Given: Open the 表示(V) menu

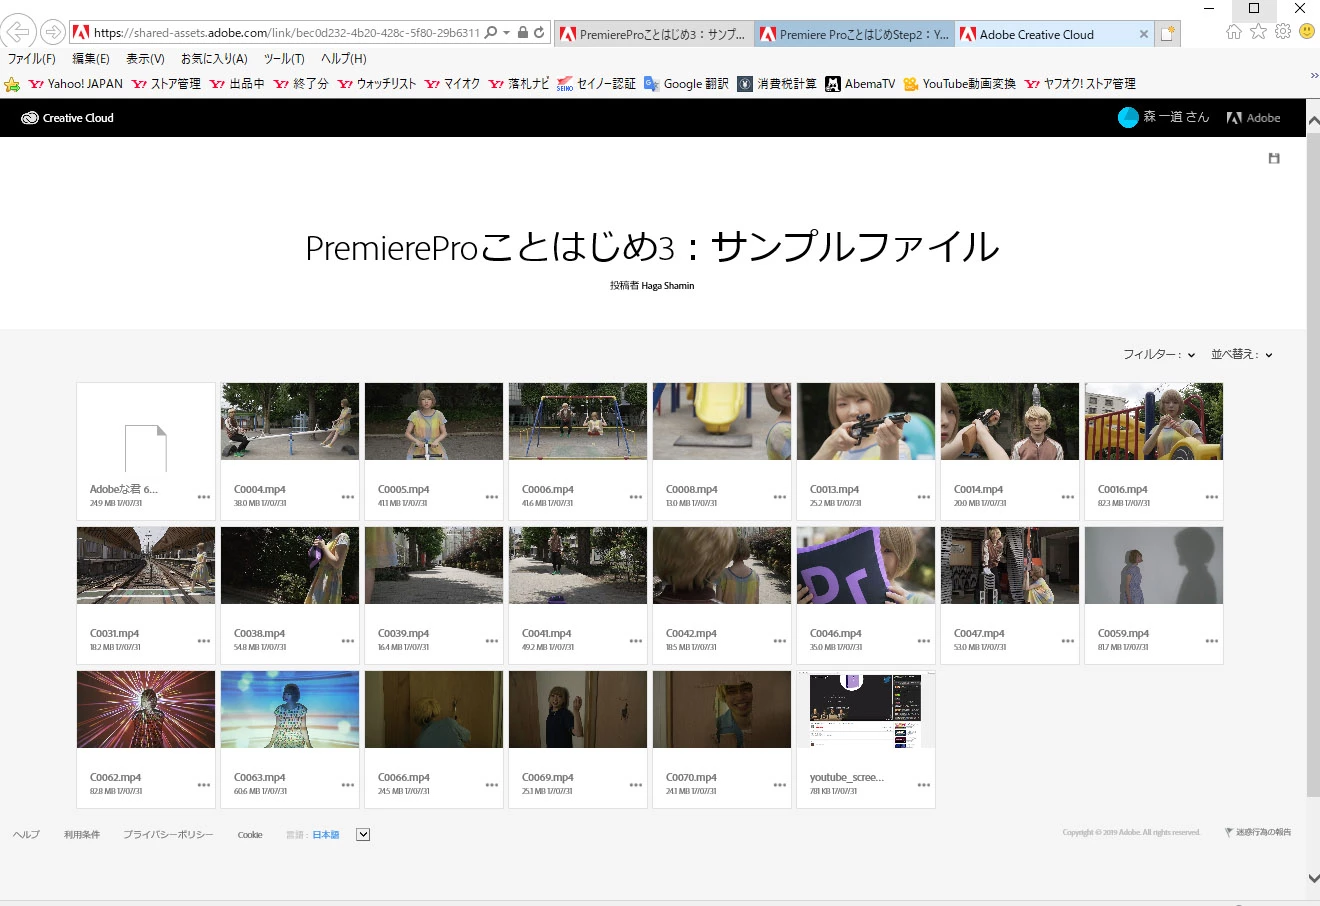Looking at the screenshot, I should [x=145, y=59].
